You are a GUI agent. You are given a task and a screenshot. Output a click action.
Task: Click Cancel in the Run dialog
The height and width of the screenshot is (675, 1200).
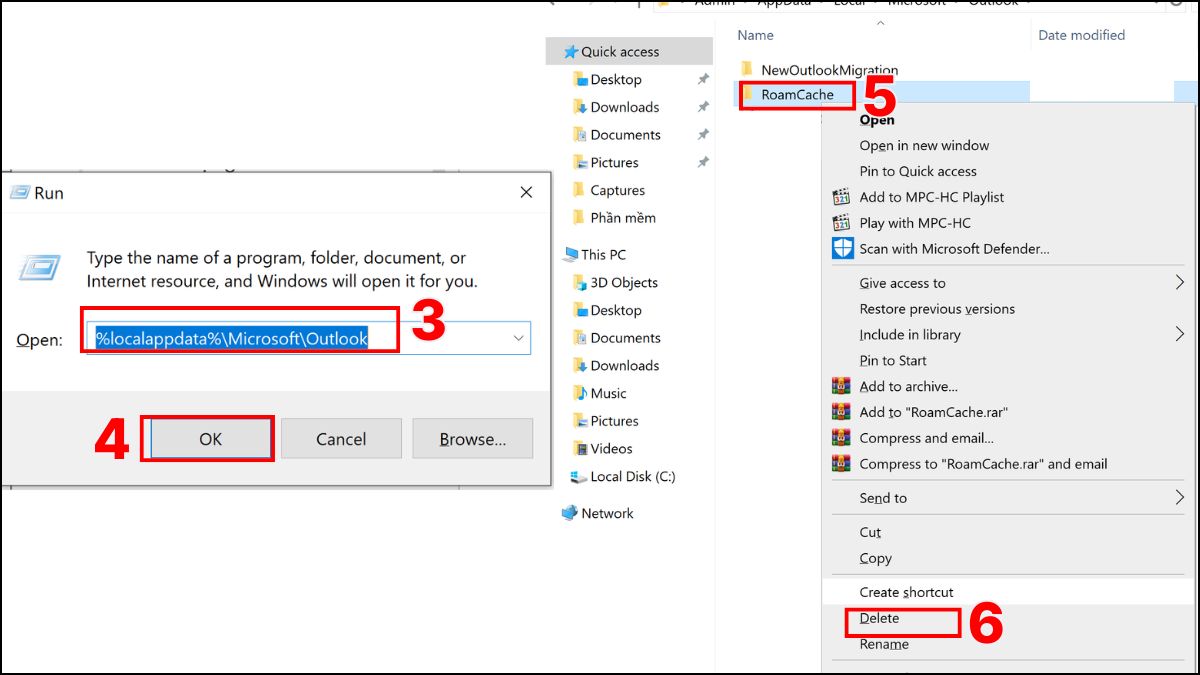341,439
